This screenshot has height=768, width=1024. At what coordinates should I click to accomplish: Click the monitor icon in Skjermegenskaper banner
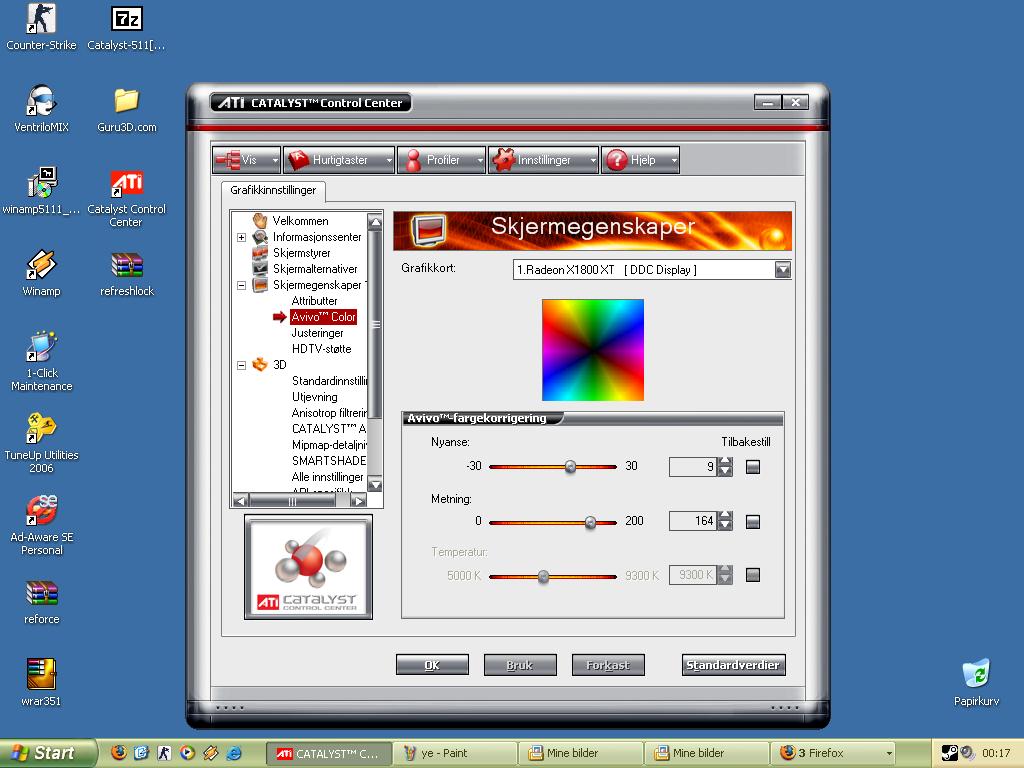tap(428, 230)
